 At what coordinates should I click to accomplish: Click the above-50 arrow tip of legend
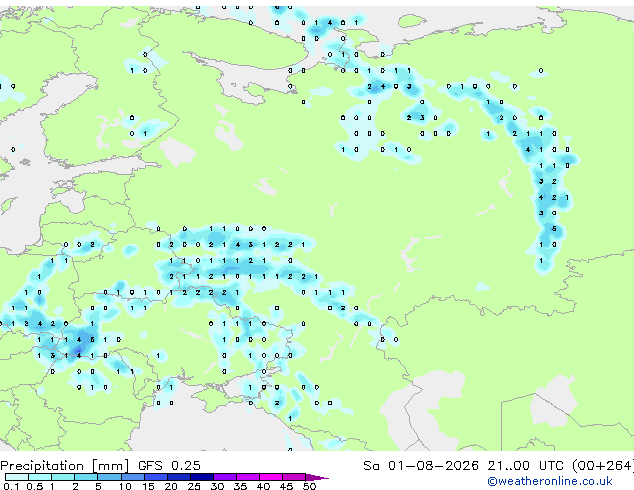click(x=317, y=477)
